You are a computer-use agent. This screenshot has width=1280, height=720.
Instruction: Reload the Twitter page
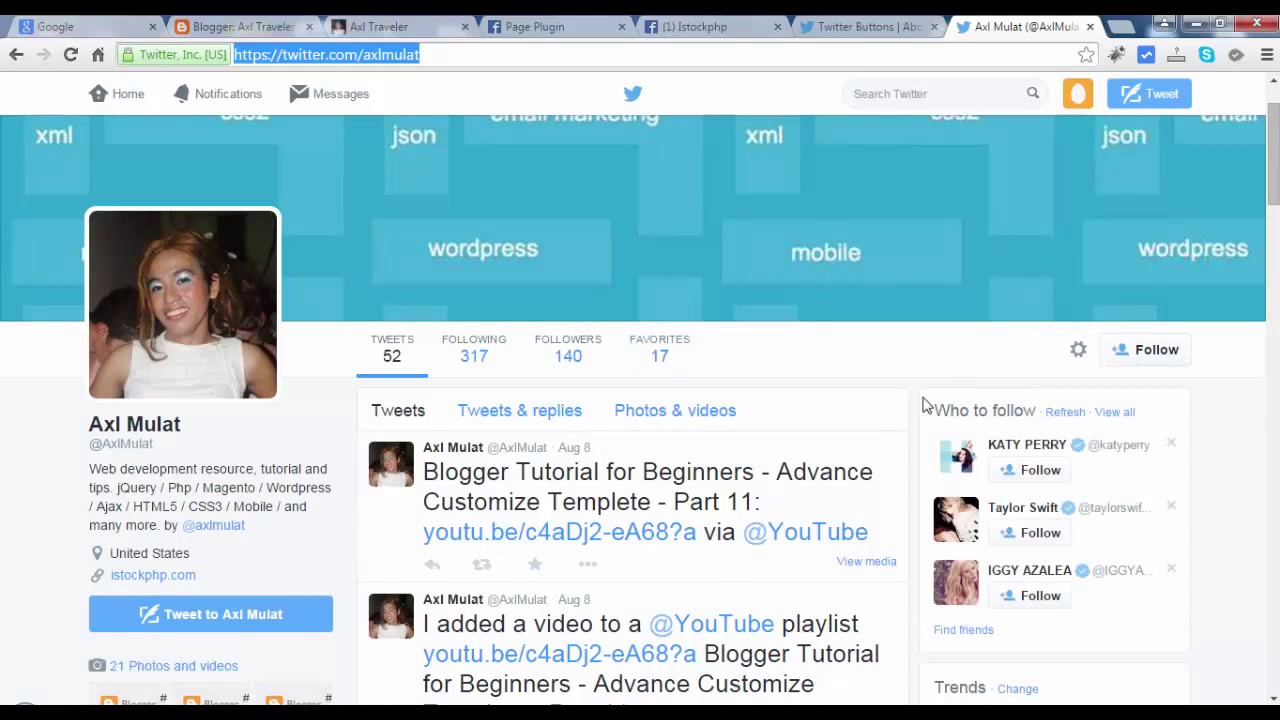(x=70, y=55)
